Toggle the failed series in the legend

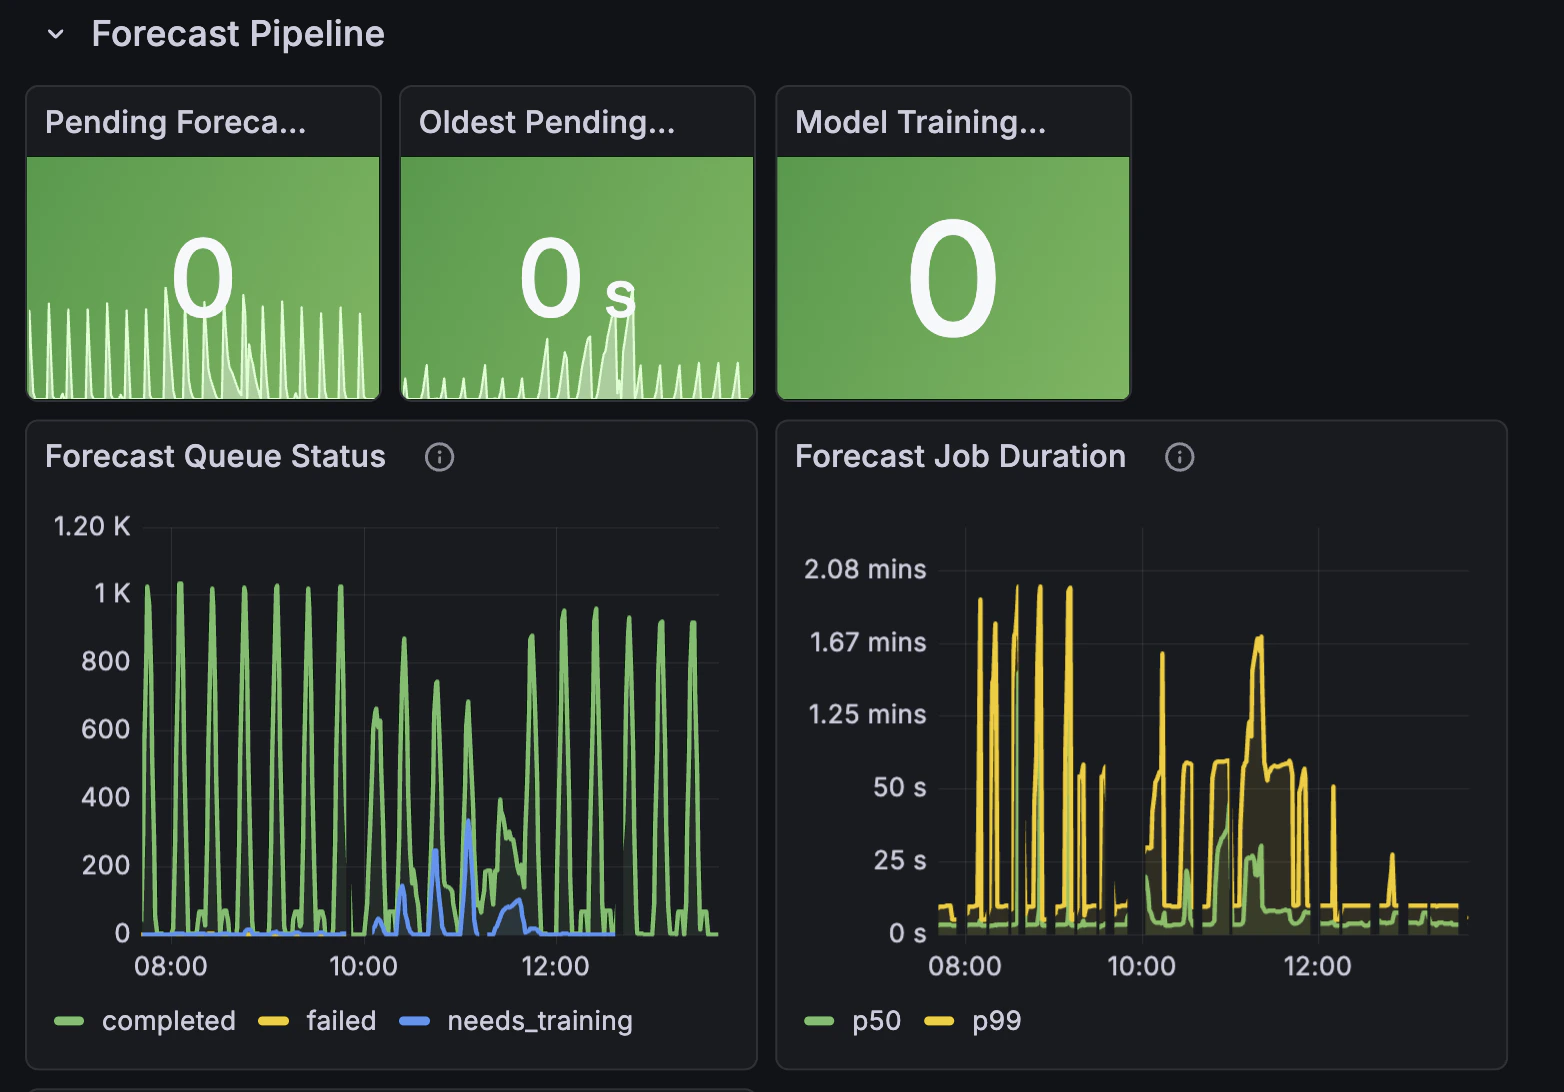340,1020
